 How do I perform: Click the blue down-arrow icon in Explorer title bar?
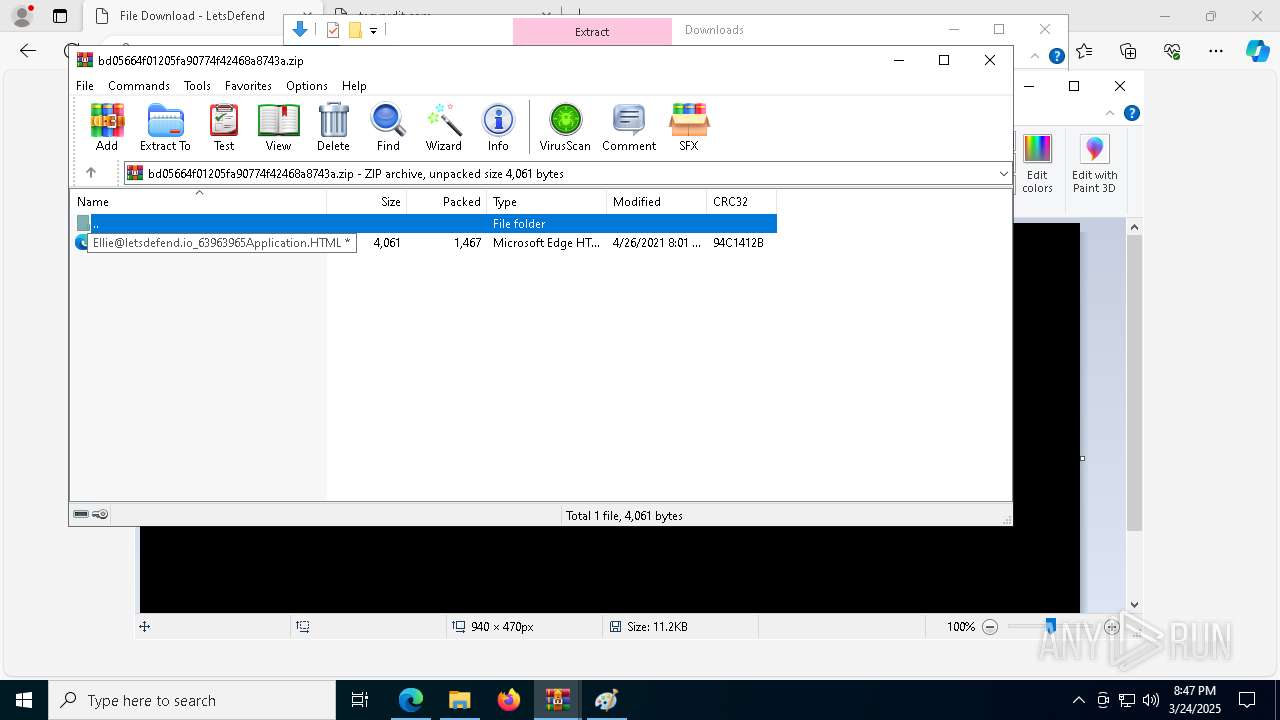tap(299, 30)
